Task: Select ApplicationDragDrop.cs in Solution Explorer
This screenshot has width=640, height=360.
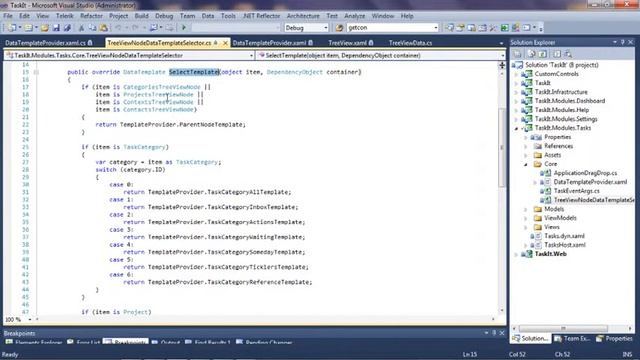Action: 585,173
